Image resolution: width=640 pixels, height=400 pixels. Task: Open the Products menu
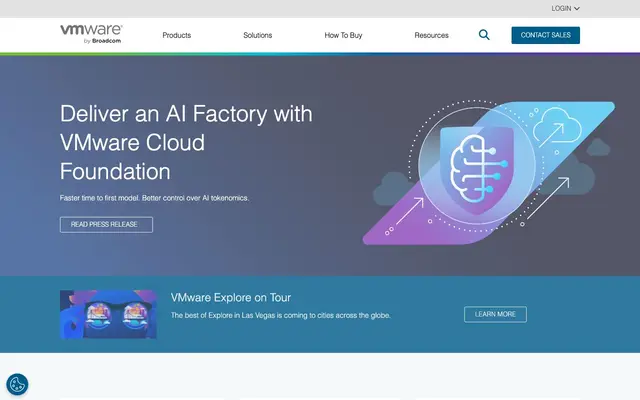[177, 35]
